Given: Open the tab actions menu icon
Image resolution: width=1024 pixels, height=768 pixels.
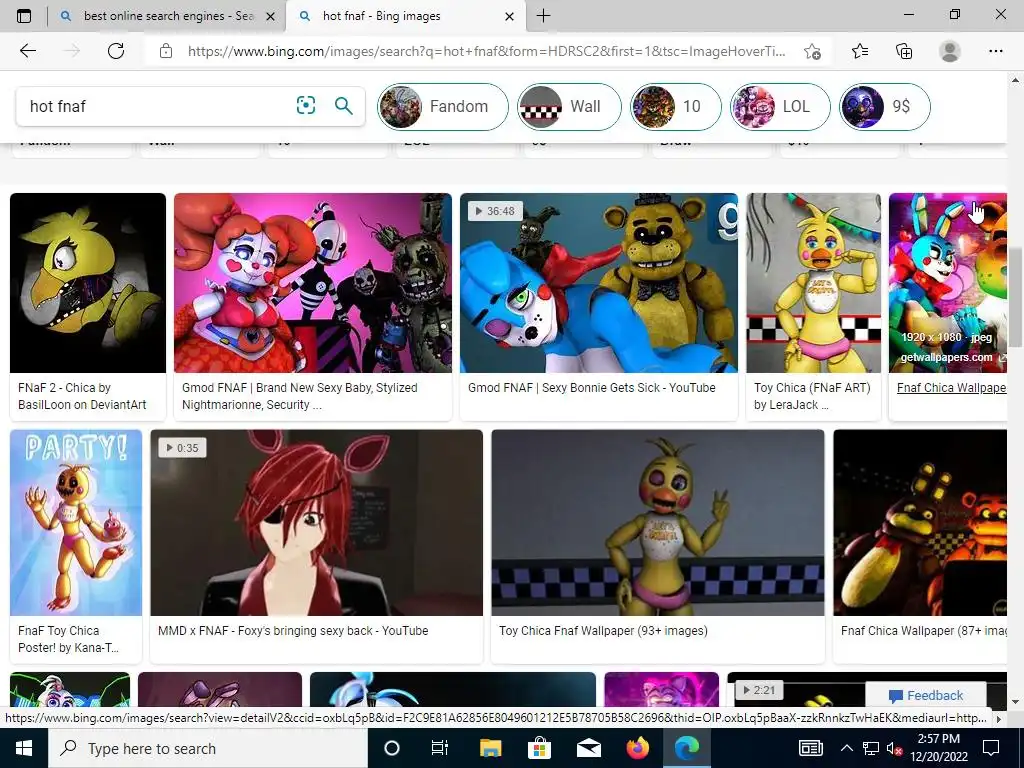Looking at the screenshot, I should tap(24, 16).
